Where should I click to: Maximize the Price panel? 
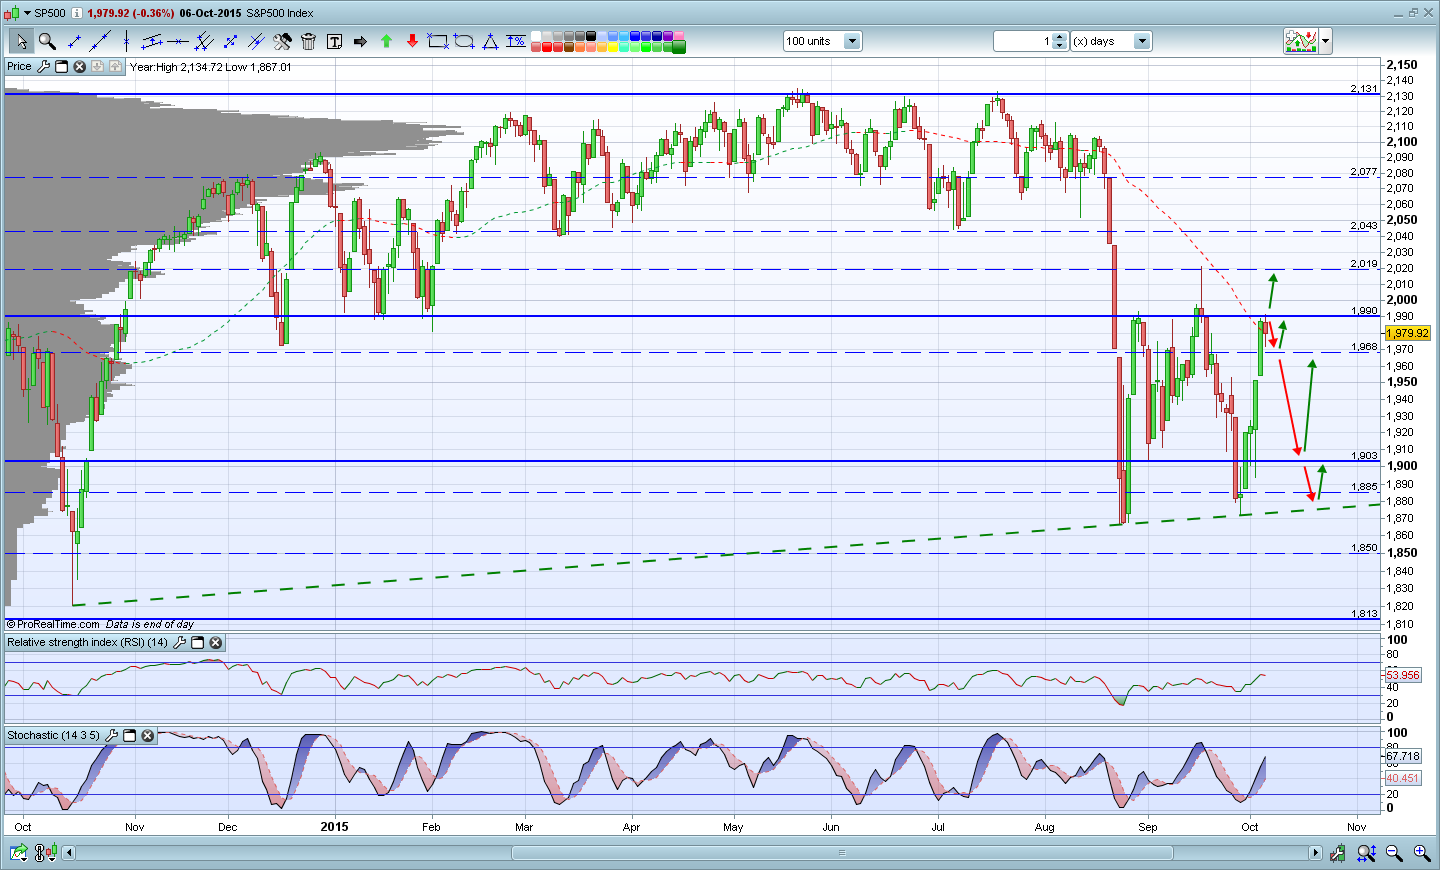point(61,67)
